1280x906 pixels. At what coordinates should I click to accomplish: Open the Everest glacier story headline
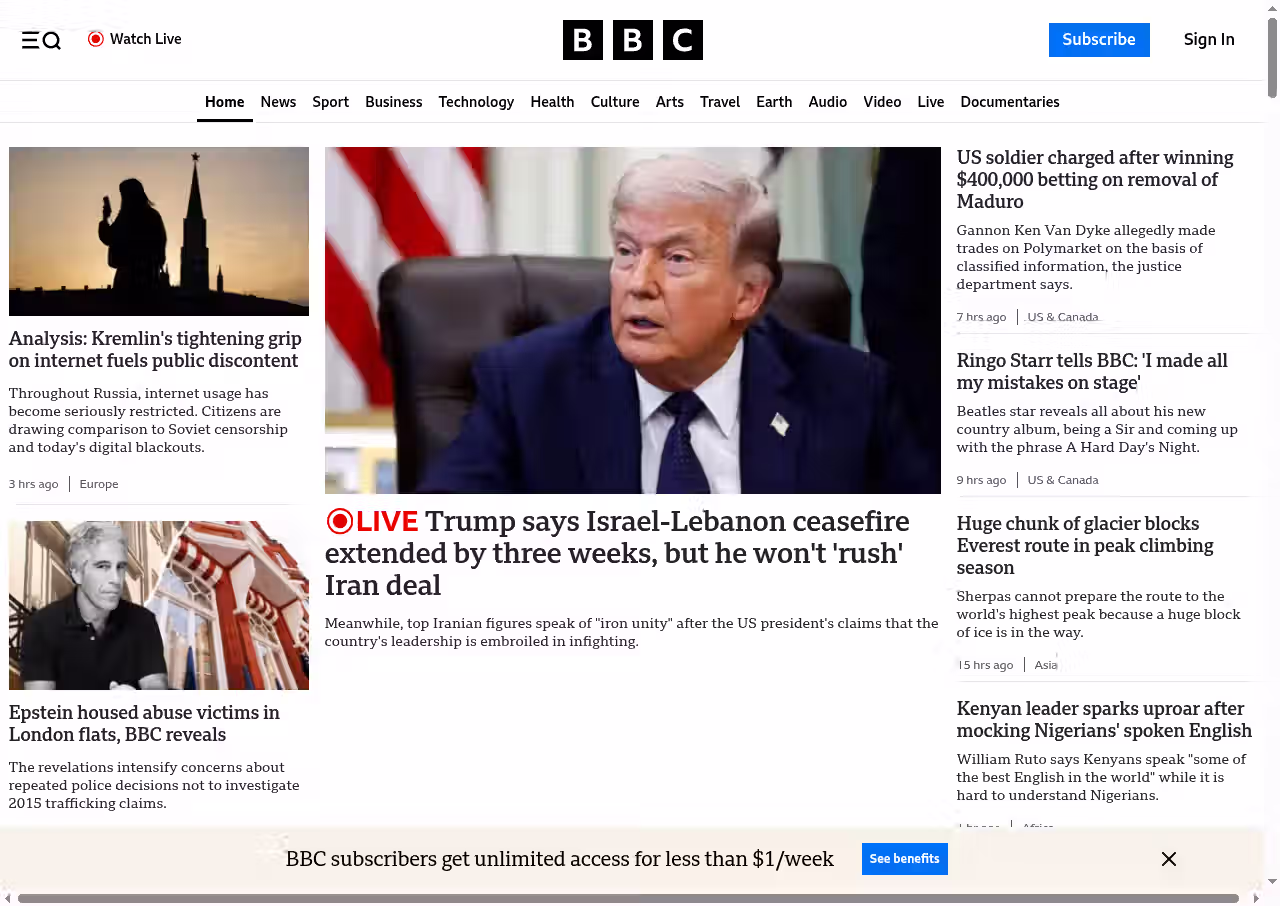pos(1084,545)
